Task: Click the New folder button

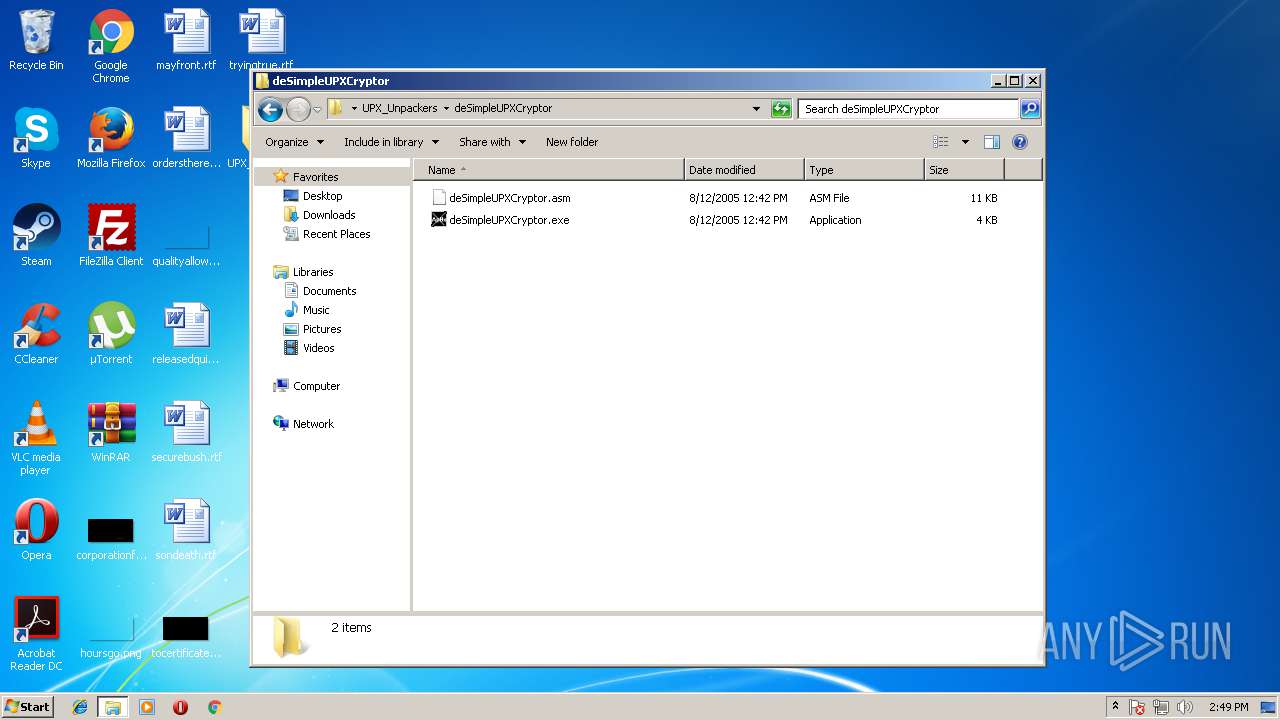Action: click(x=572, y=142)
